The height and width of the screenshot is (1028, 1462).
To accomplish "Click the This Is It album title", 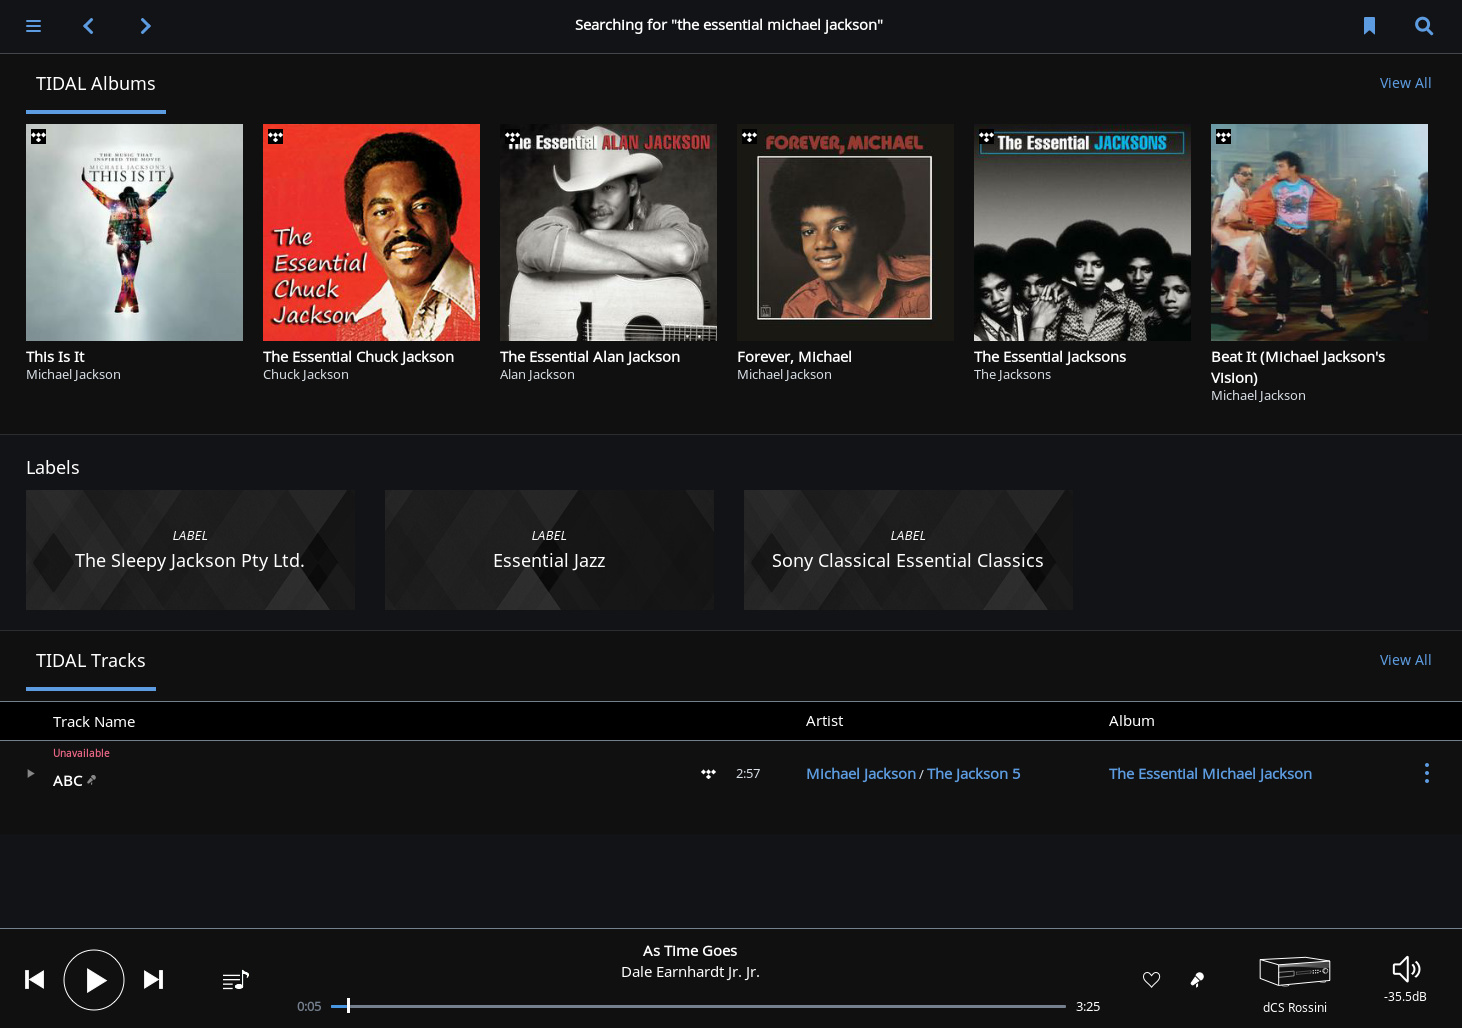I will 55,357.
